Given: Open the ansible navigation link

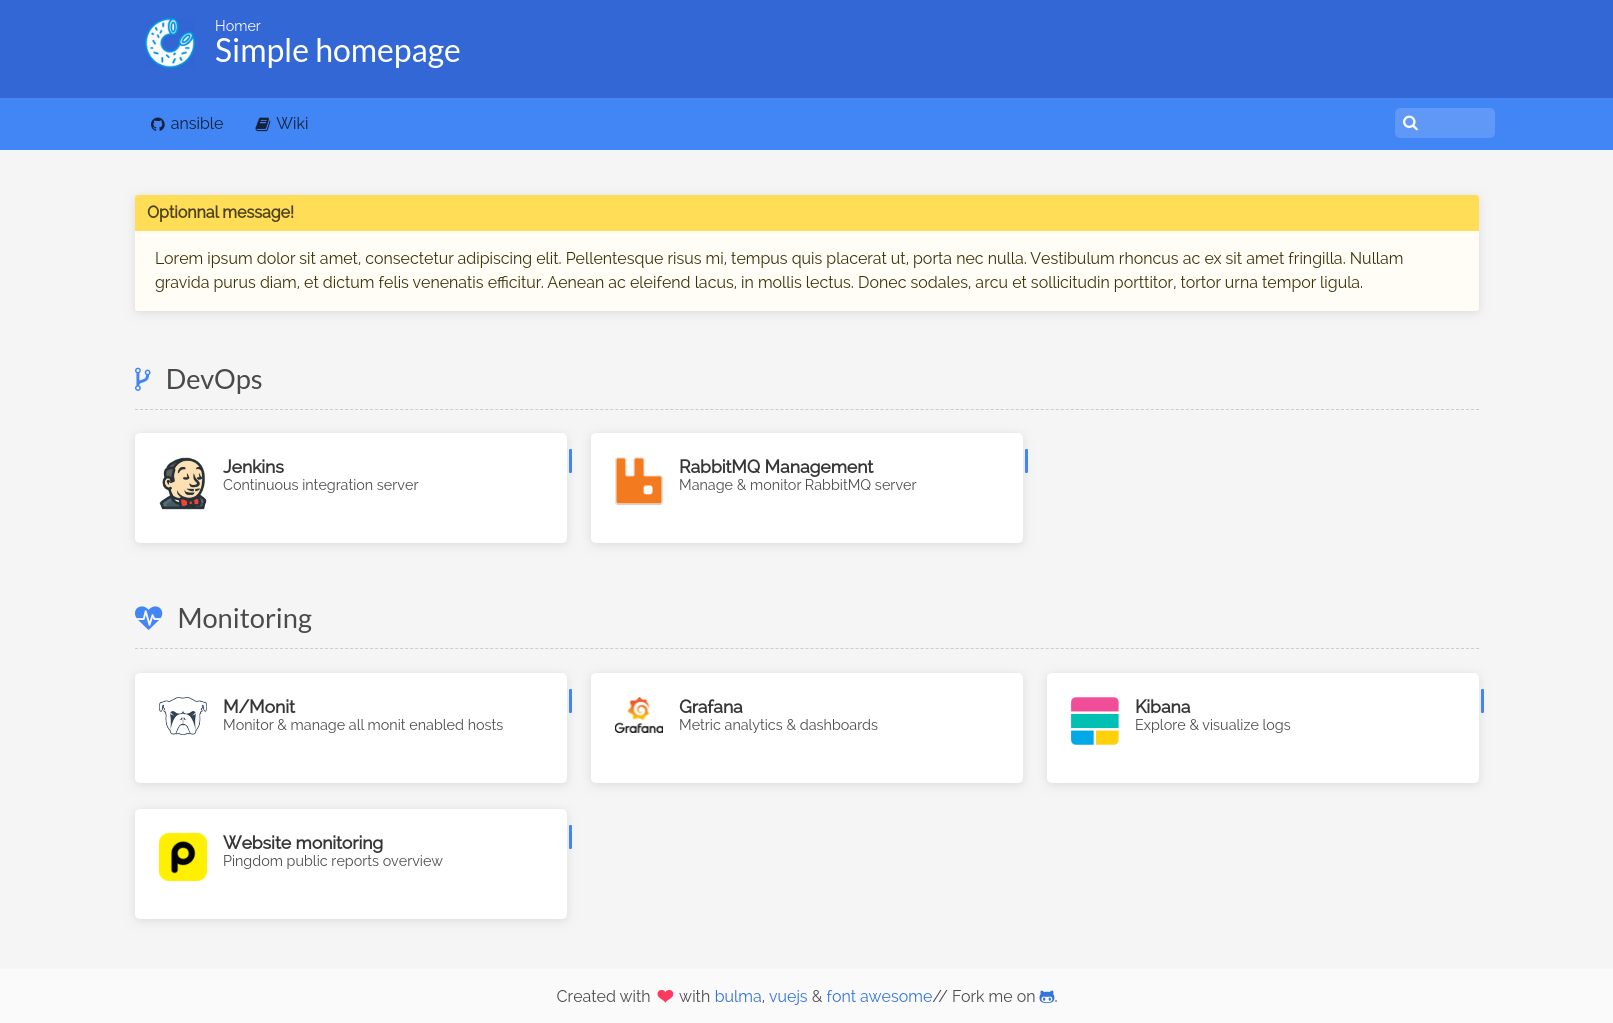Looking at the screenshot, I should click(187, 124).
